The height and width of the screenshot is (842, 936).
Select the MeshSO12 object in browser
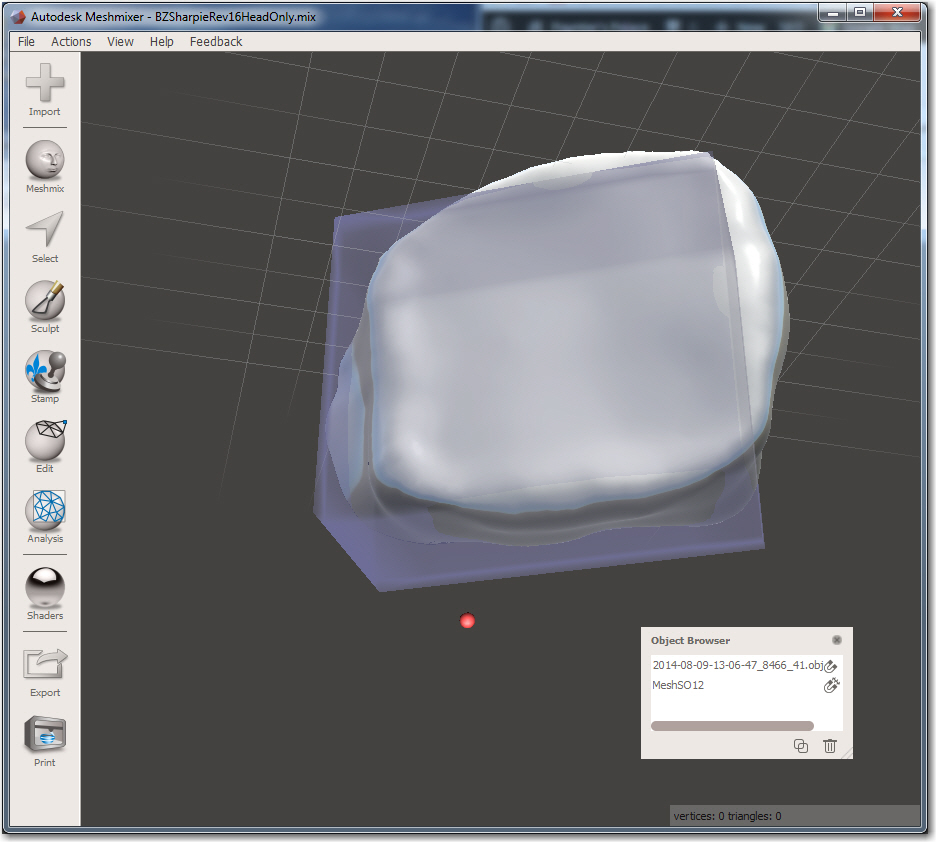(678, 685)
